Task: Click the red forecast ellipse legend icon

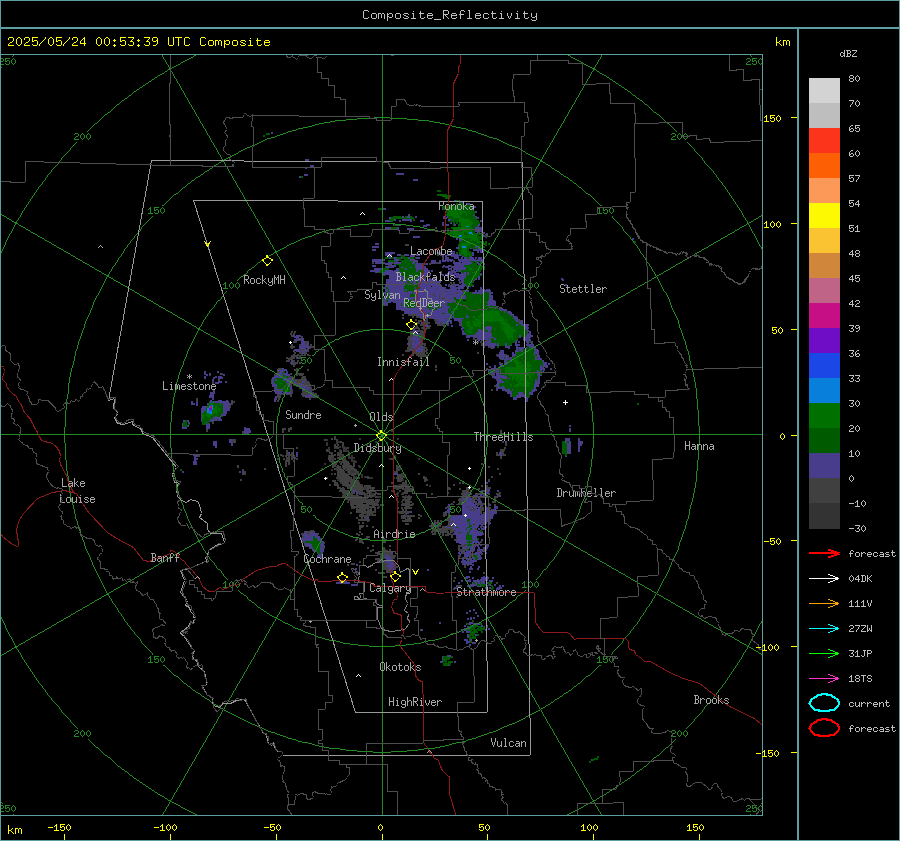Action: (824, 728)
